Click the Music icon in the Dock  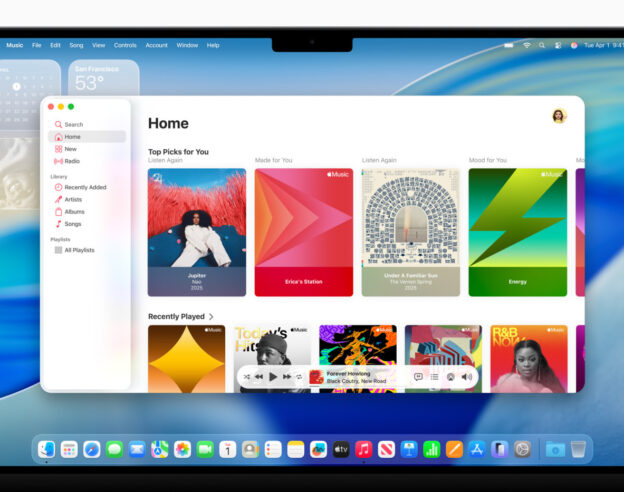[x=364, y=449]
